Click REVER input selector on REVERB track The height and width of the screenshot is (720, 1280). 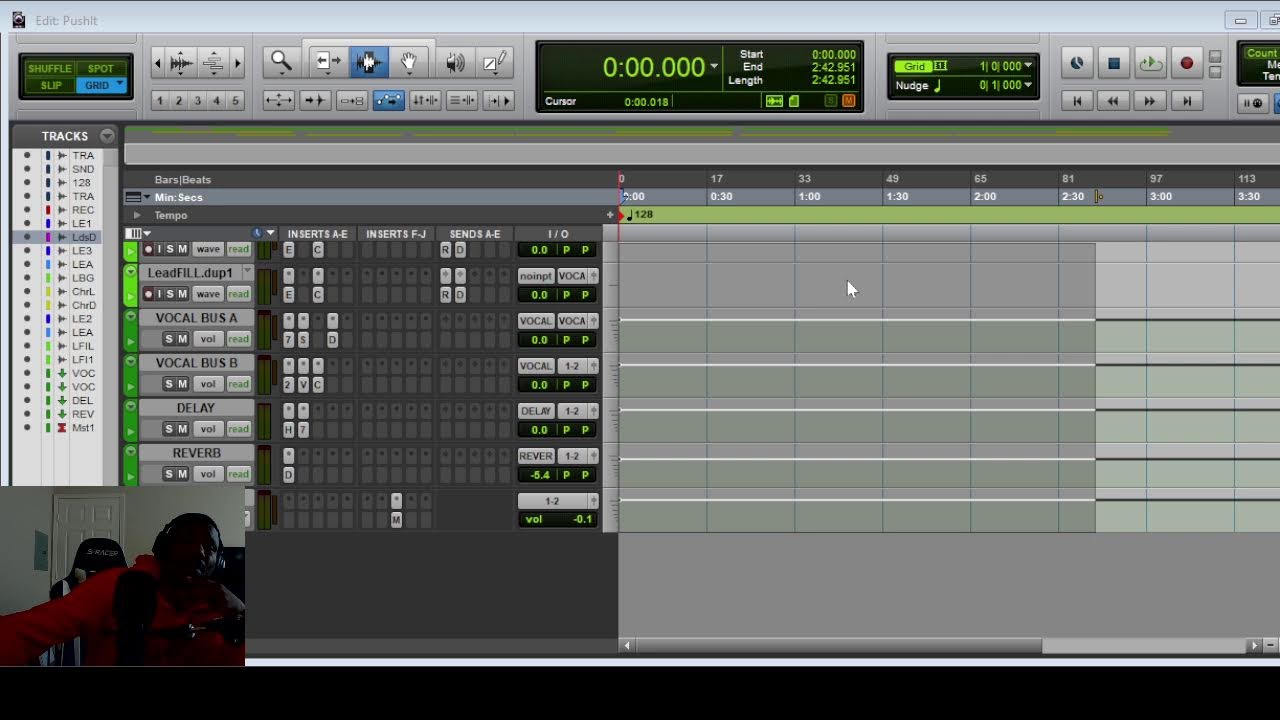coord(535,456)
